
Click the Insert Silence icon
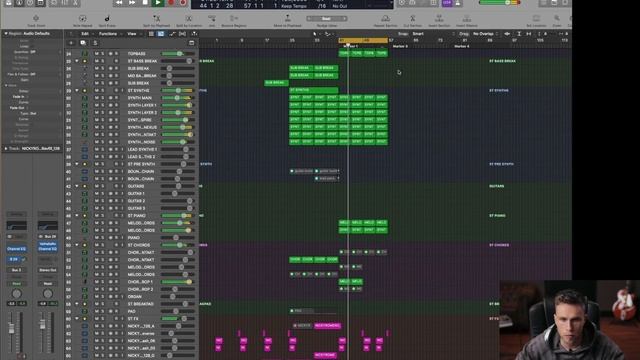pyautogui.click(x=467, y=18)
